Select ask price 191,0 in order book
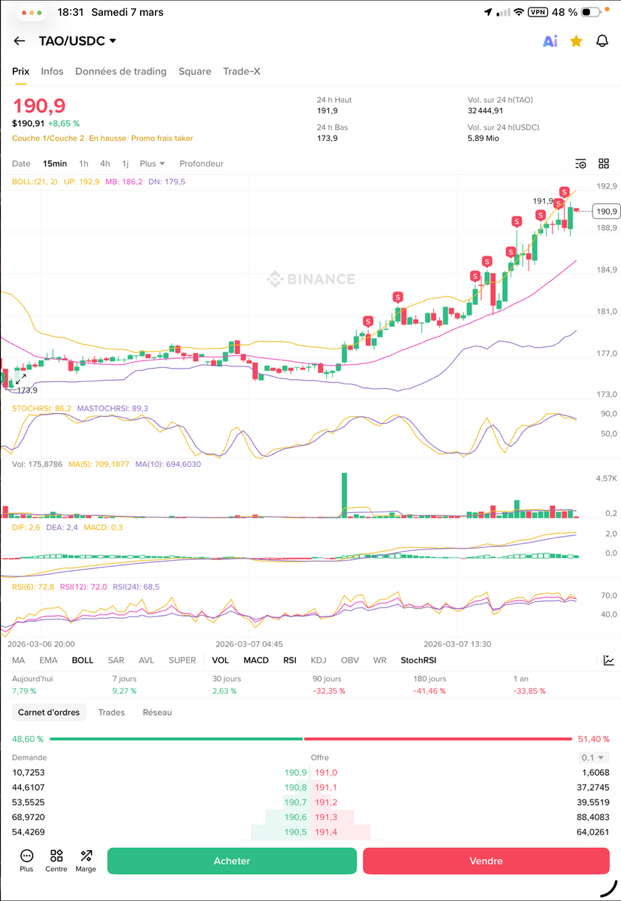 pyautogui.click(x=326, y=773)
